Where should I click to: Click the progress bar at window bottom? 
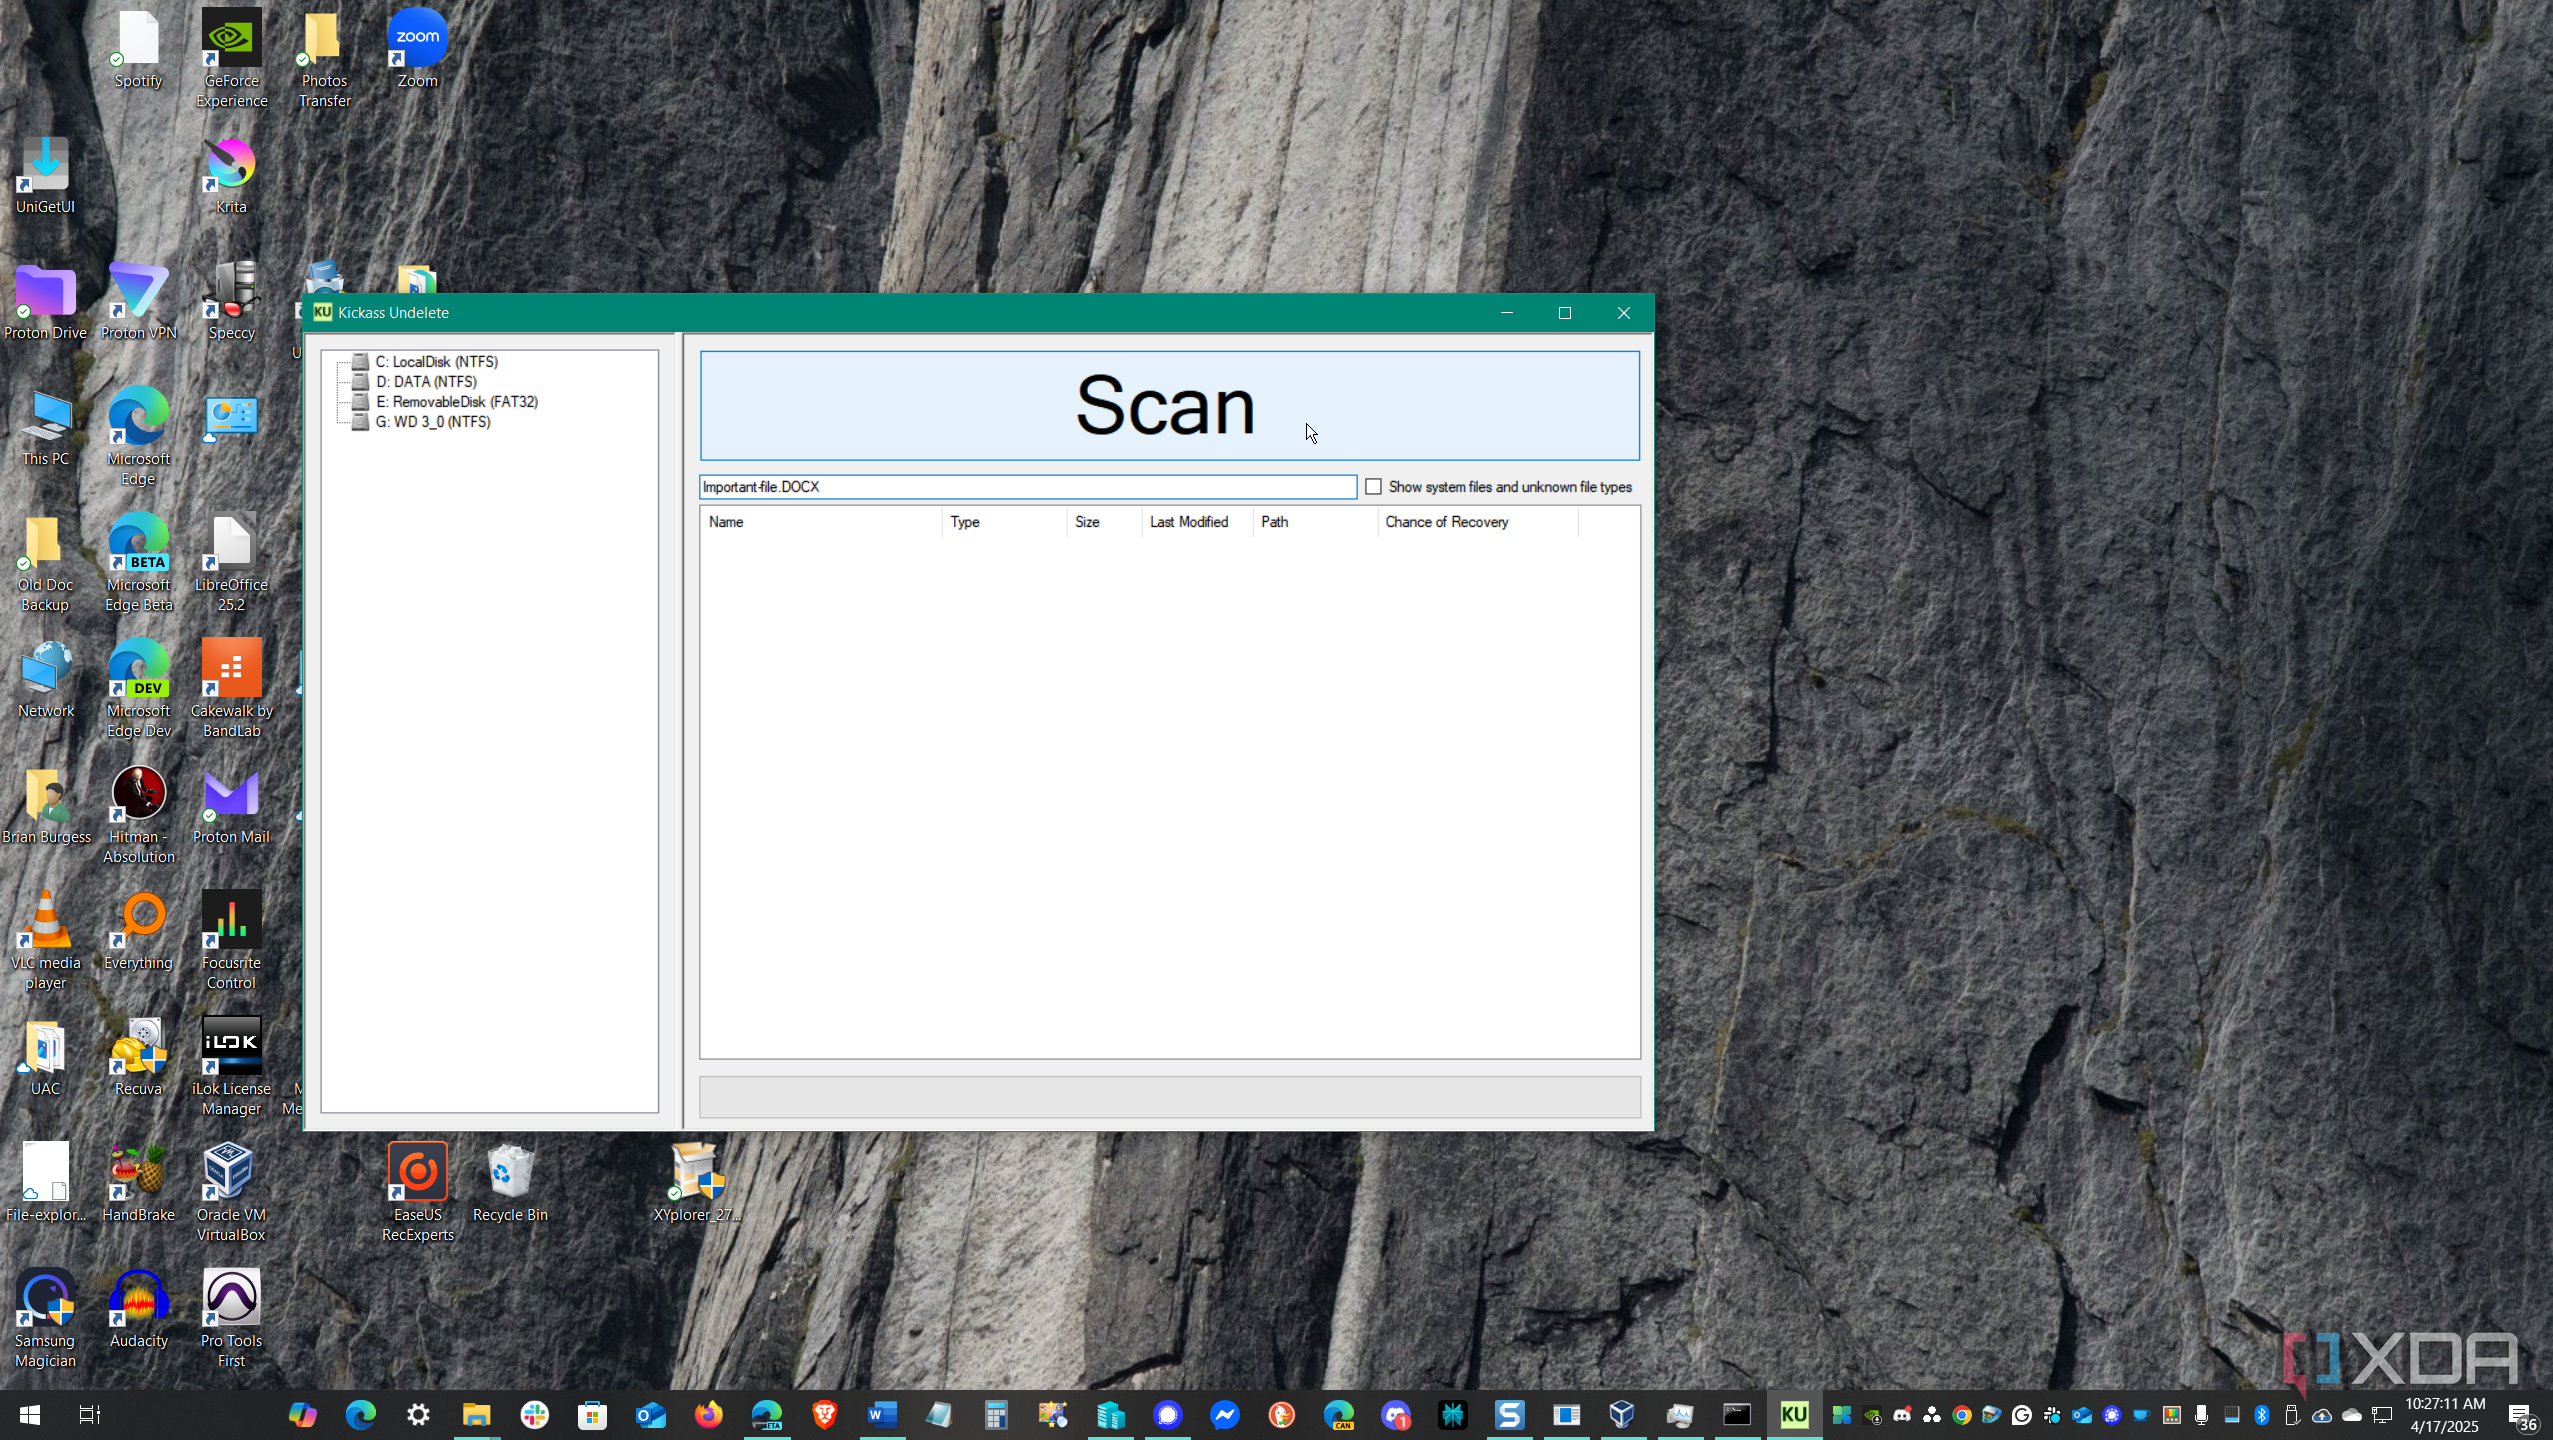click(1169, 1097)
